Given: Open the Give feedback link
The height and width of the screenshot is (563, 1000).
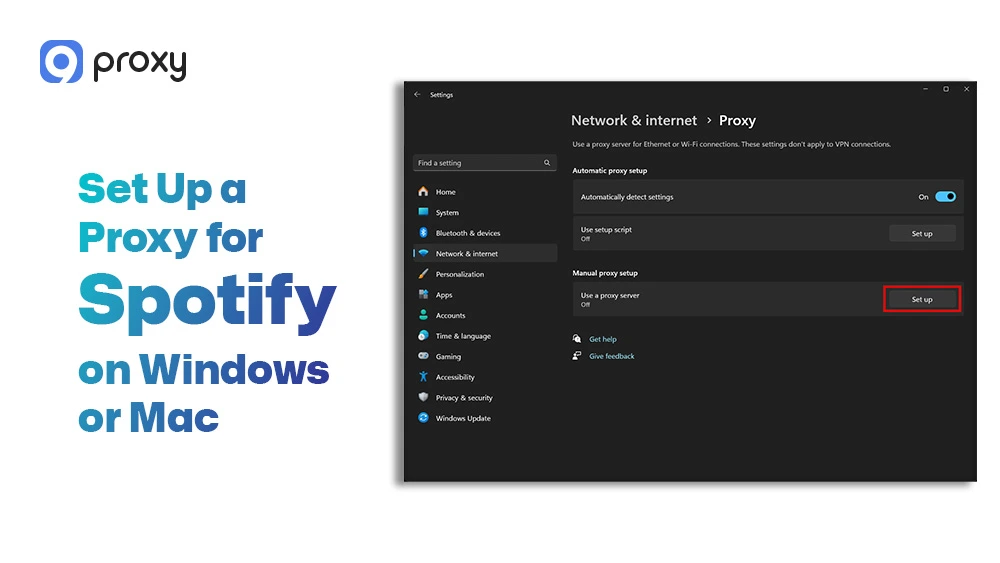Looking at the screenshot, I should 612,356.
